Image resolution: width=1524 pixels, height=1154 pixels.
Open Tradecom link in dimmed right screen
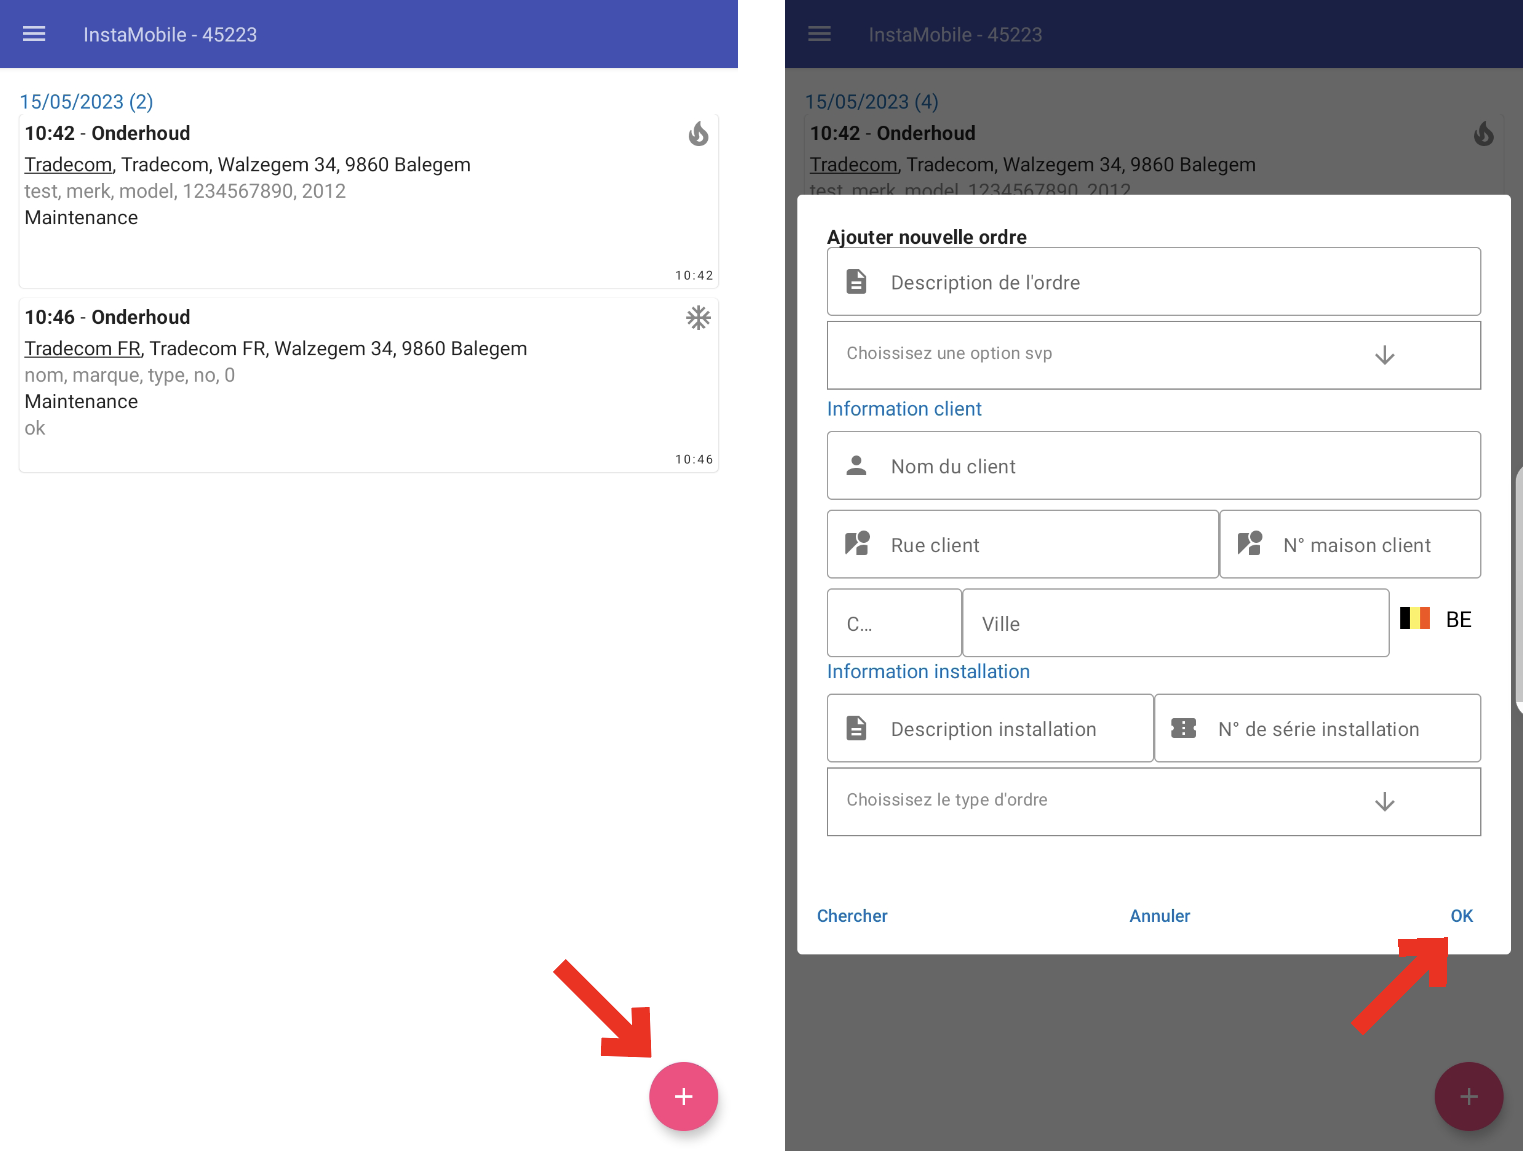point(853,165)
